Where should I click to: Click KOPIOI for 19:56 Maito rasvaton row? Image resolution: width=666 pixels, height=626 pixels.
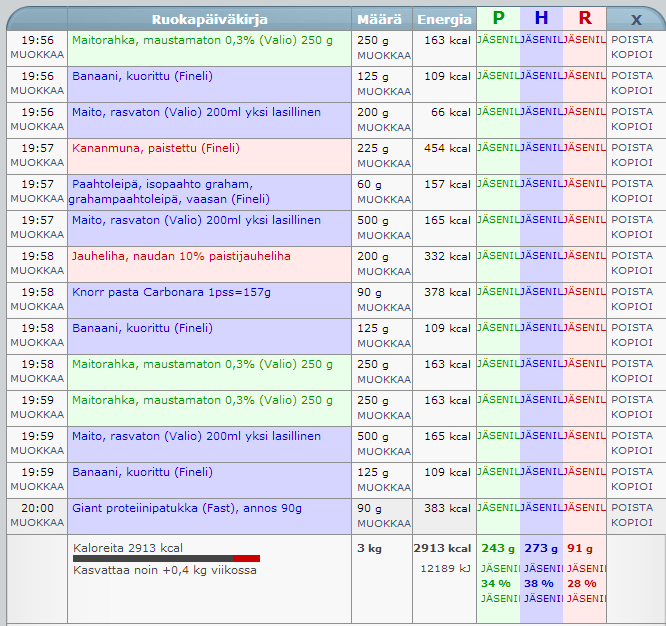(x=632, y=127)
